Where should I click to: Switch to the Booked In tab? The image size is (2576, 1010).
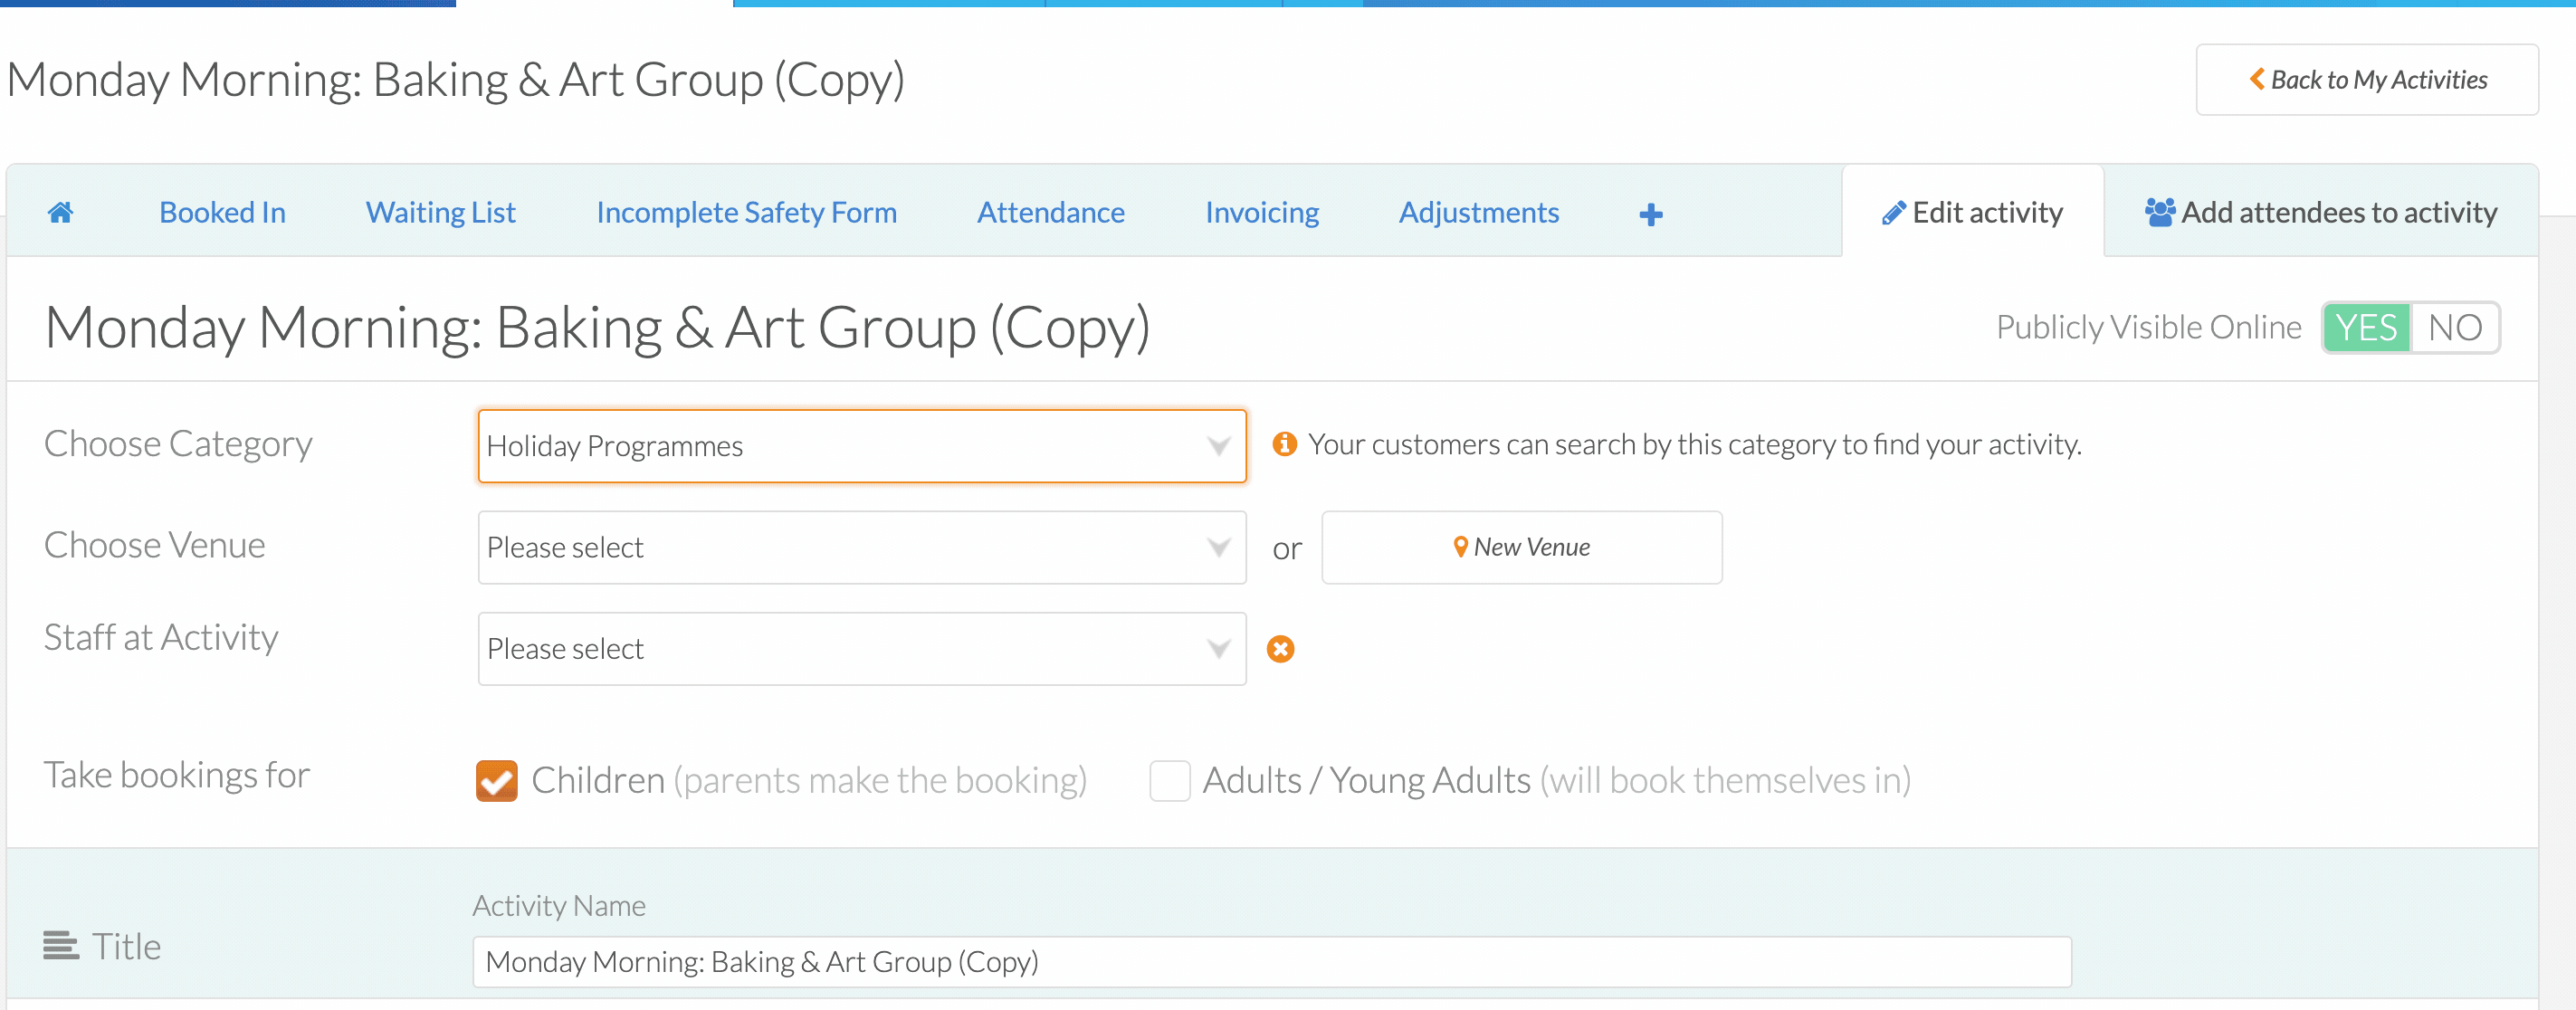[222, 212]
